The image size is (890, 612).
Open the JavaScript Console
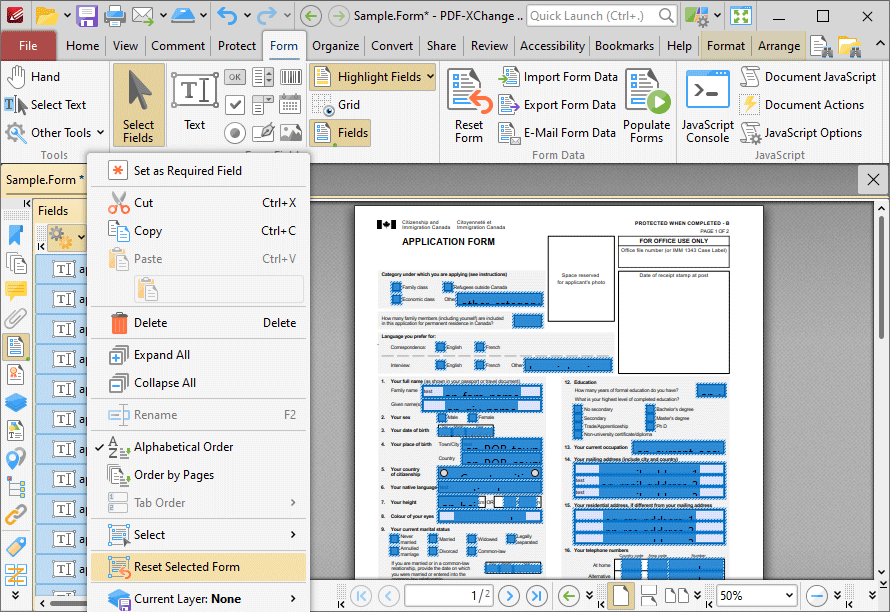[707, 106]
